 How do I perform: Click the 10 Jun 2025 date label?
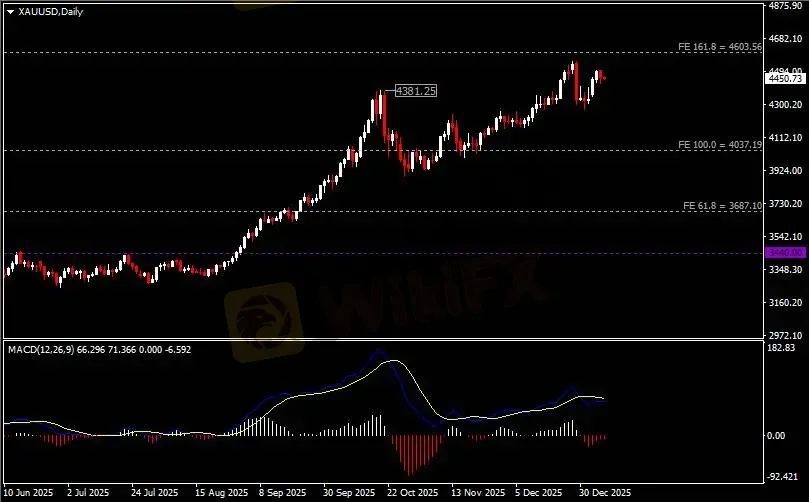[x=28, y=493]
